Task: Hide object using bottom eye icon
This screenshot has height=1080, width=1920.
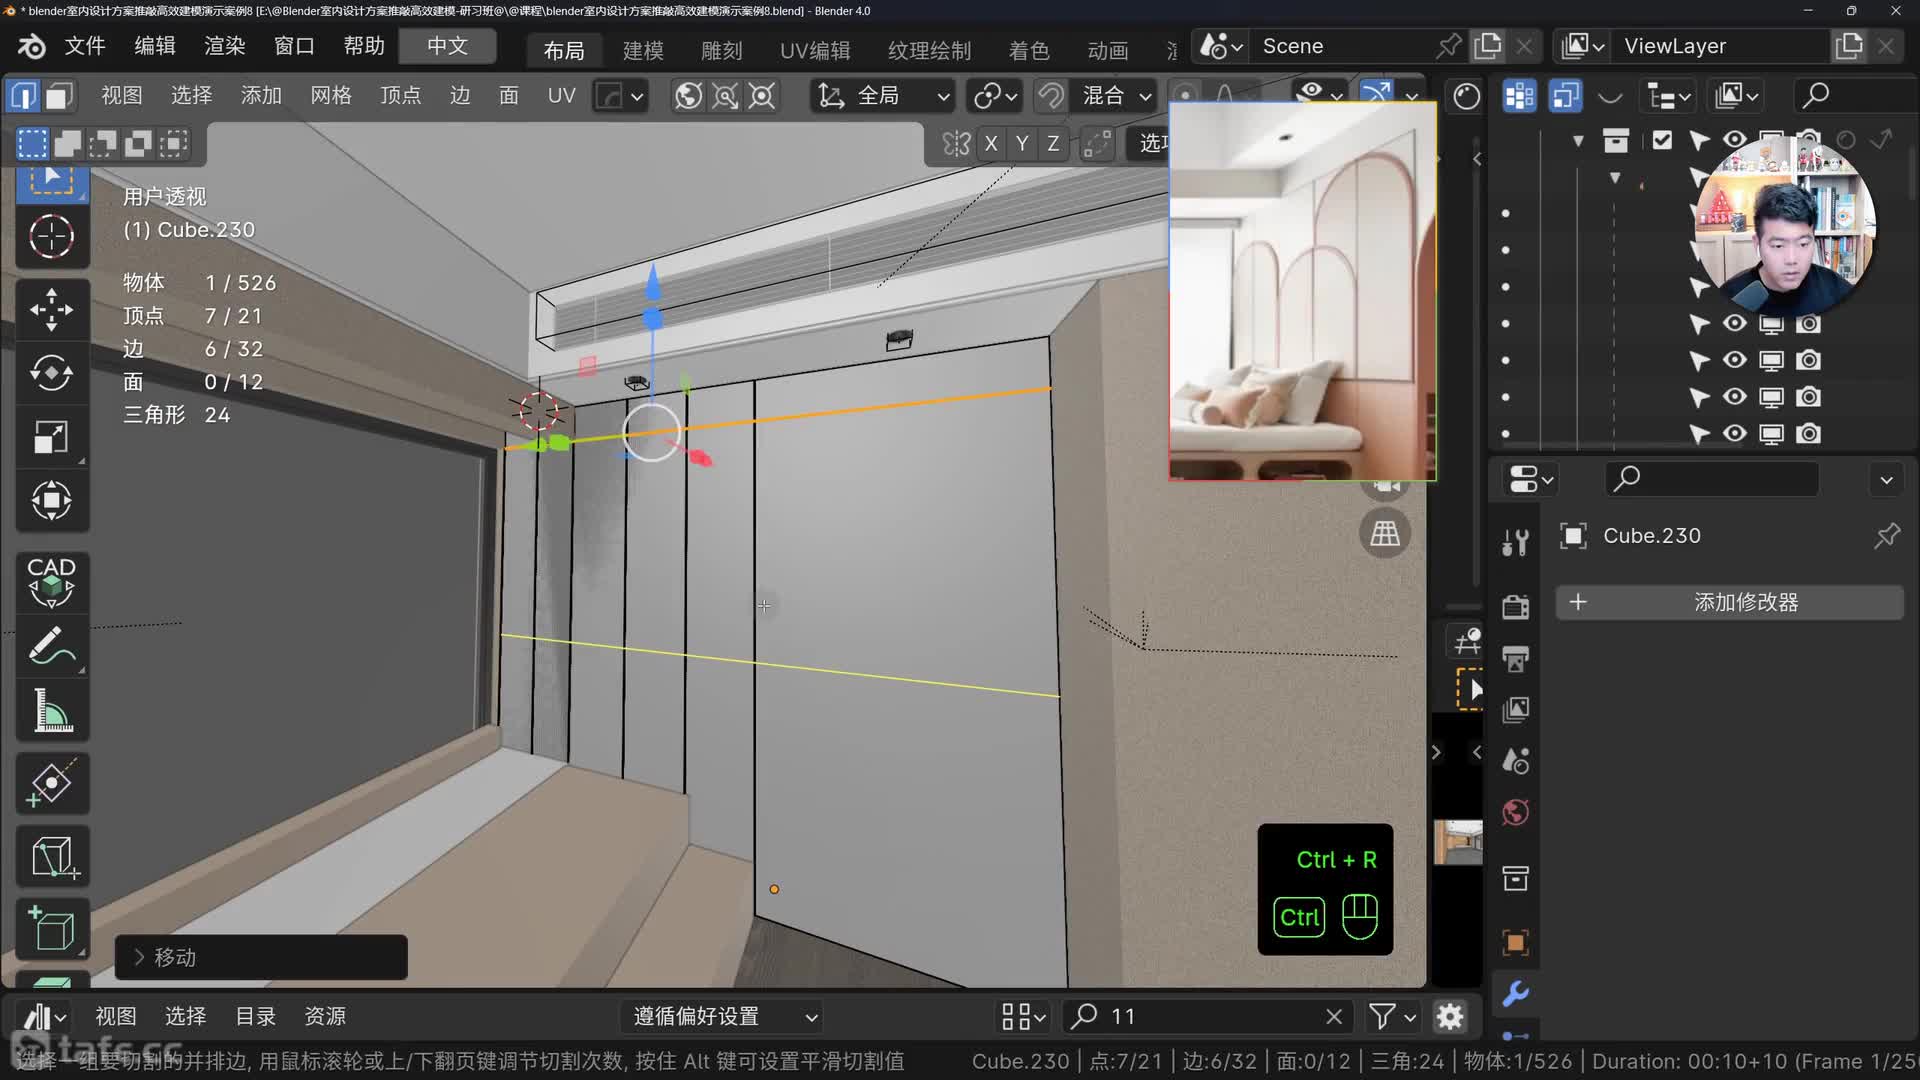Action: (x=1734, y=433)
